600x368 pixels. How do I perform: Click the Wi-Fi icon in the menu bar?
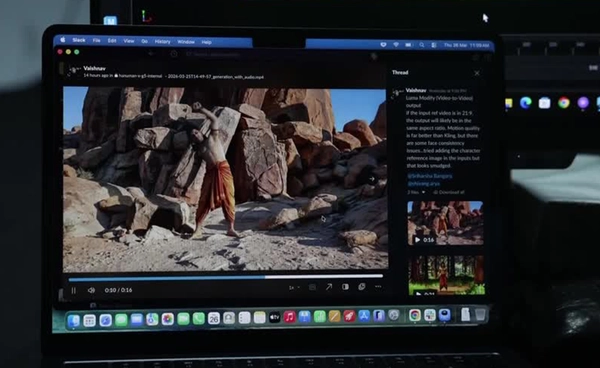point(396,45)
